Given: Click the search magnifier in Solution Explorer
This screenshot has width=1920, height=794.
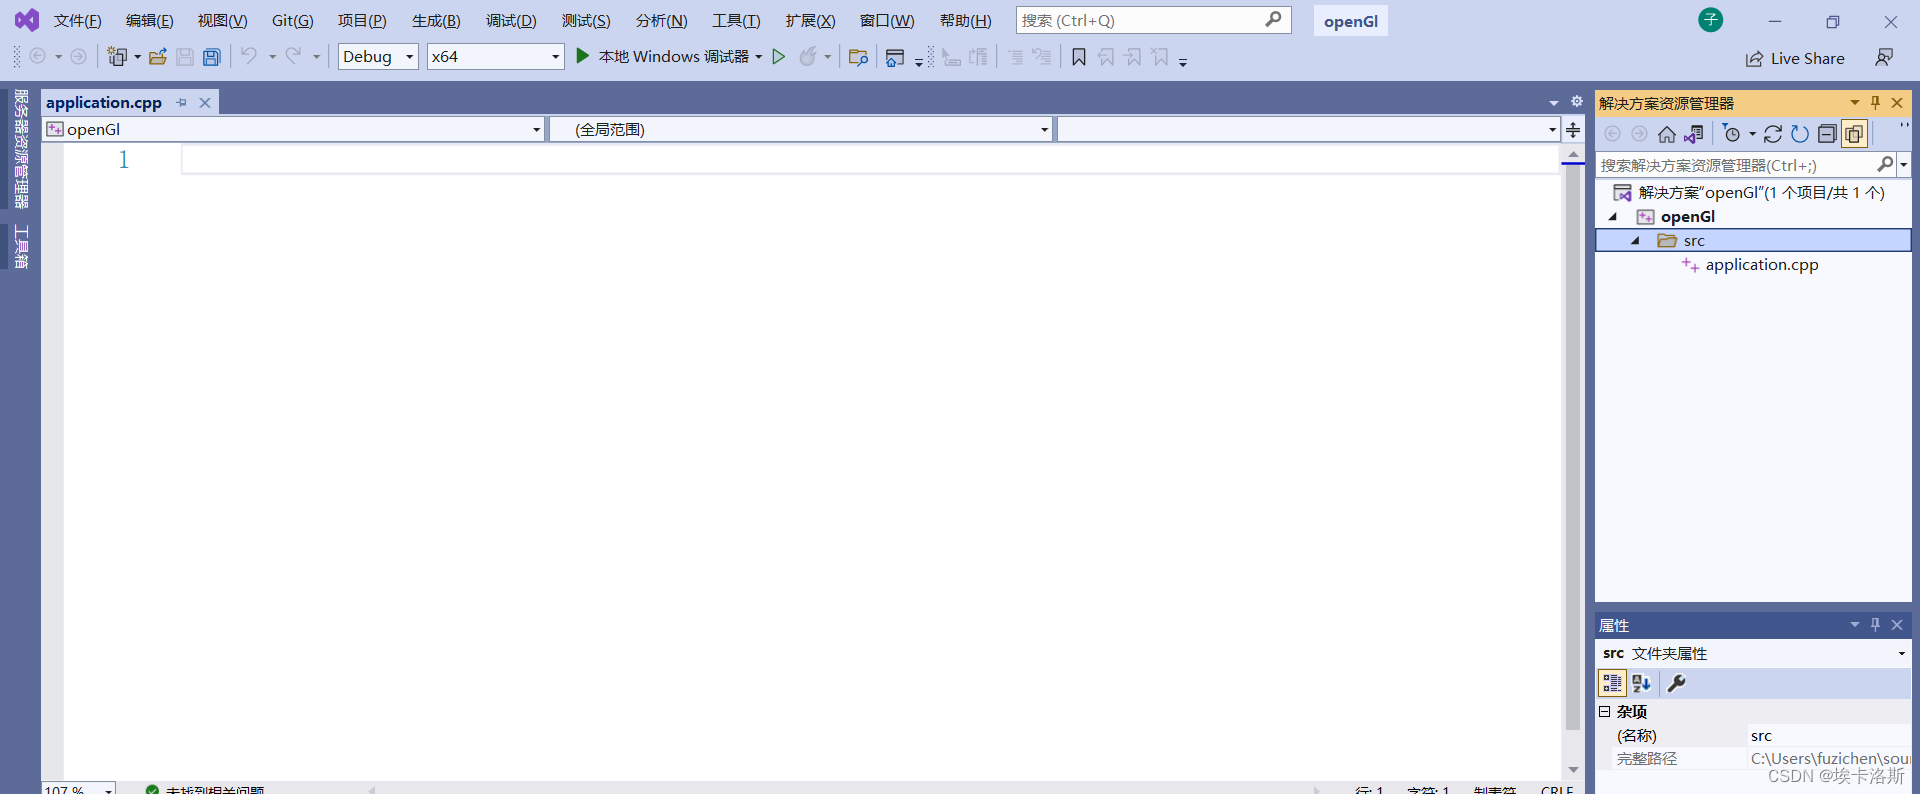Looking at the screenshot, I should tap(1885, 164).
